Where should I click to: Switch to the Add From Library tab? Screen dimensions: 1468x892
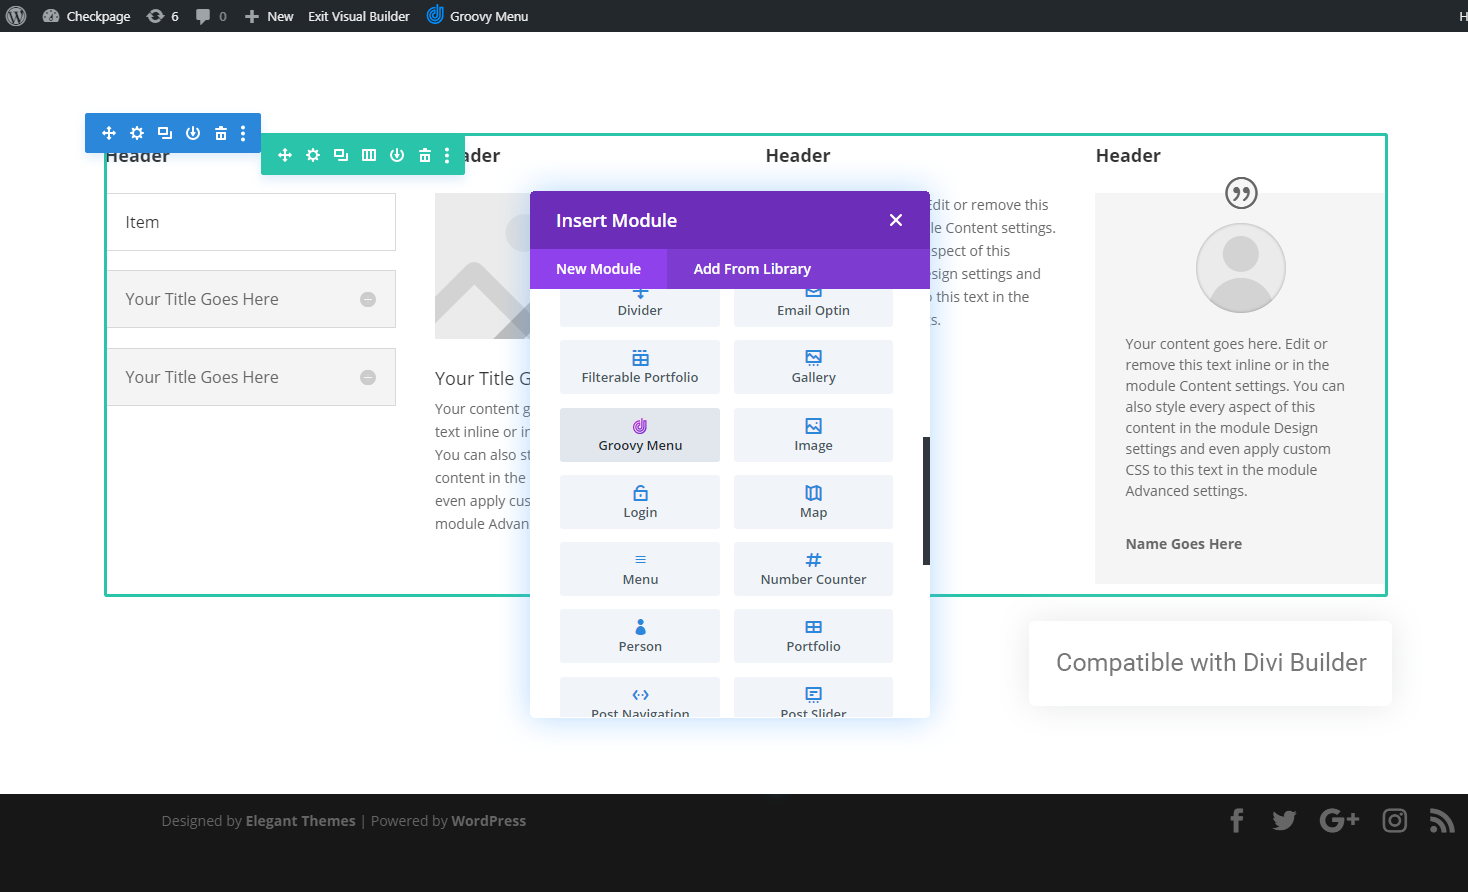(751, 268)
